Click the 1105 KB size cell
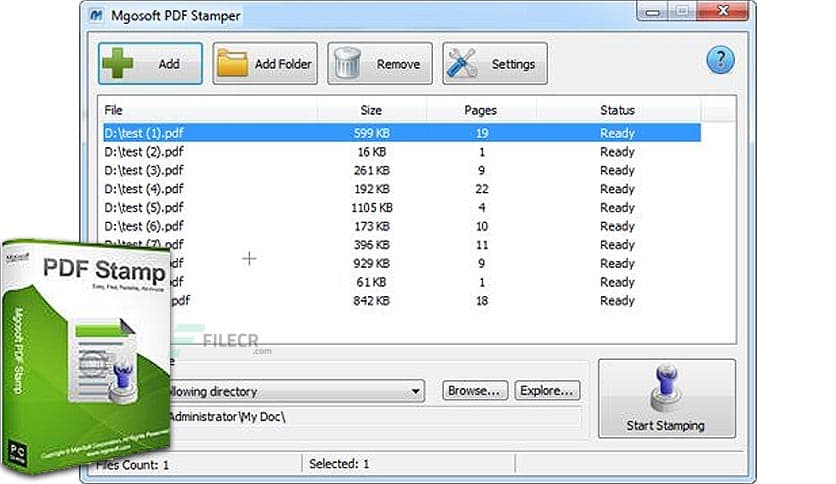836x484 pixels. pyautogui.click(x=372, y=208)
